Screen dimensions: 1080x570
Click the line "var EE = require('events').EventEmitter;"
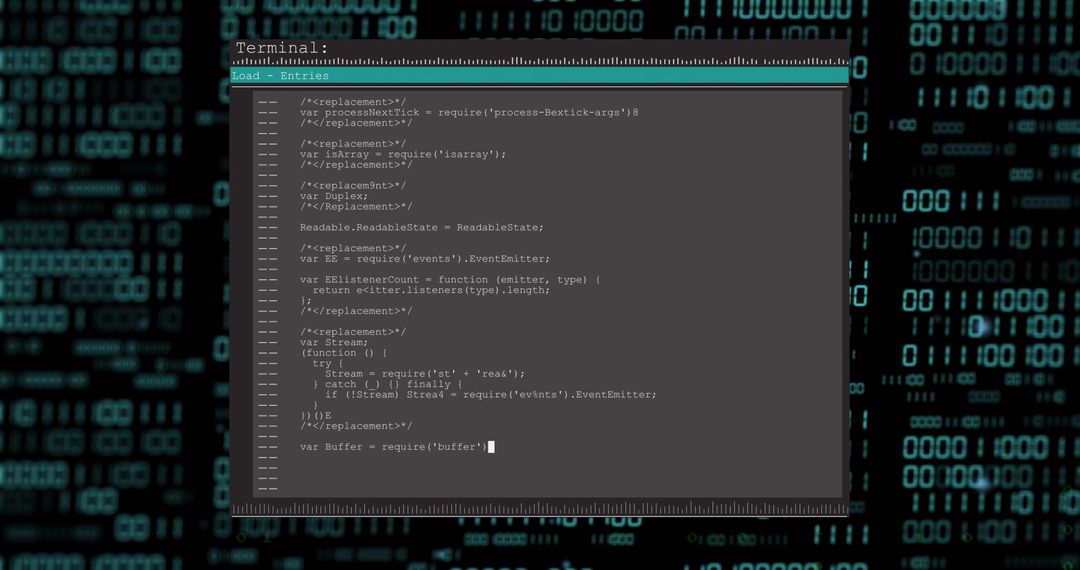tap(425, 259)
